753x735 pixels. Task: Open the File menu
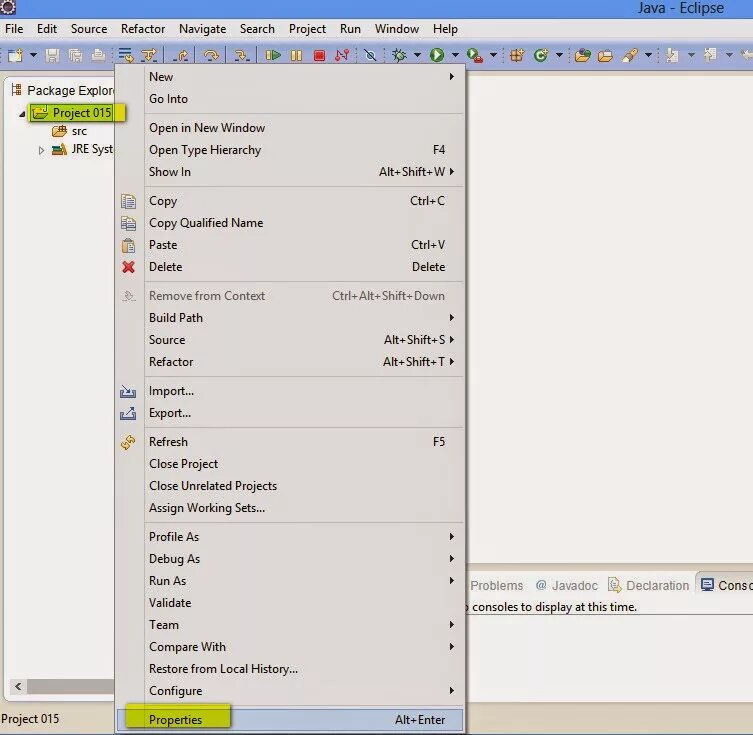[x=14, y=29]
